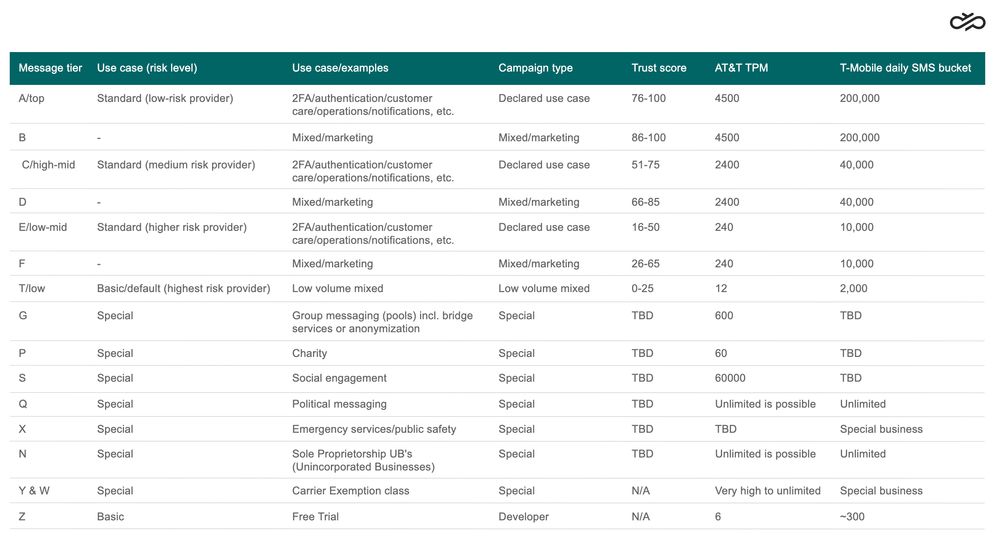Select the Developer campaign type cell

point(523,517)
